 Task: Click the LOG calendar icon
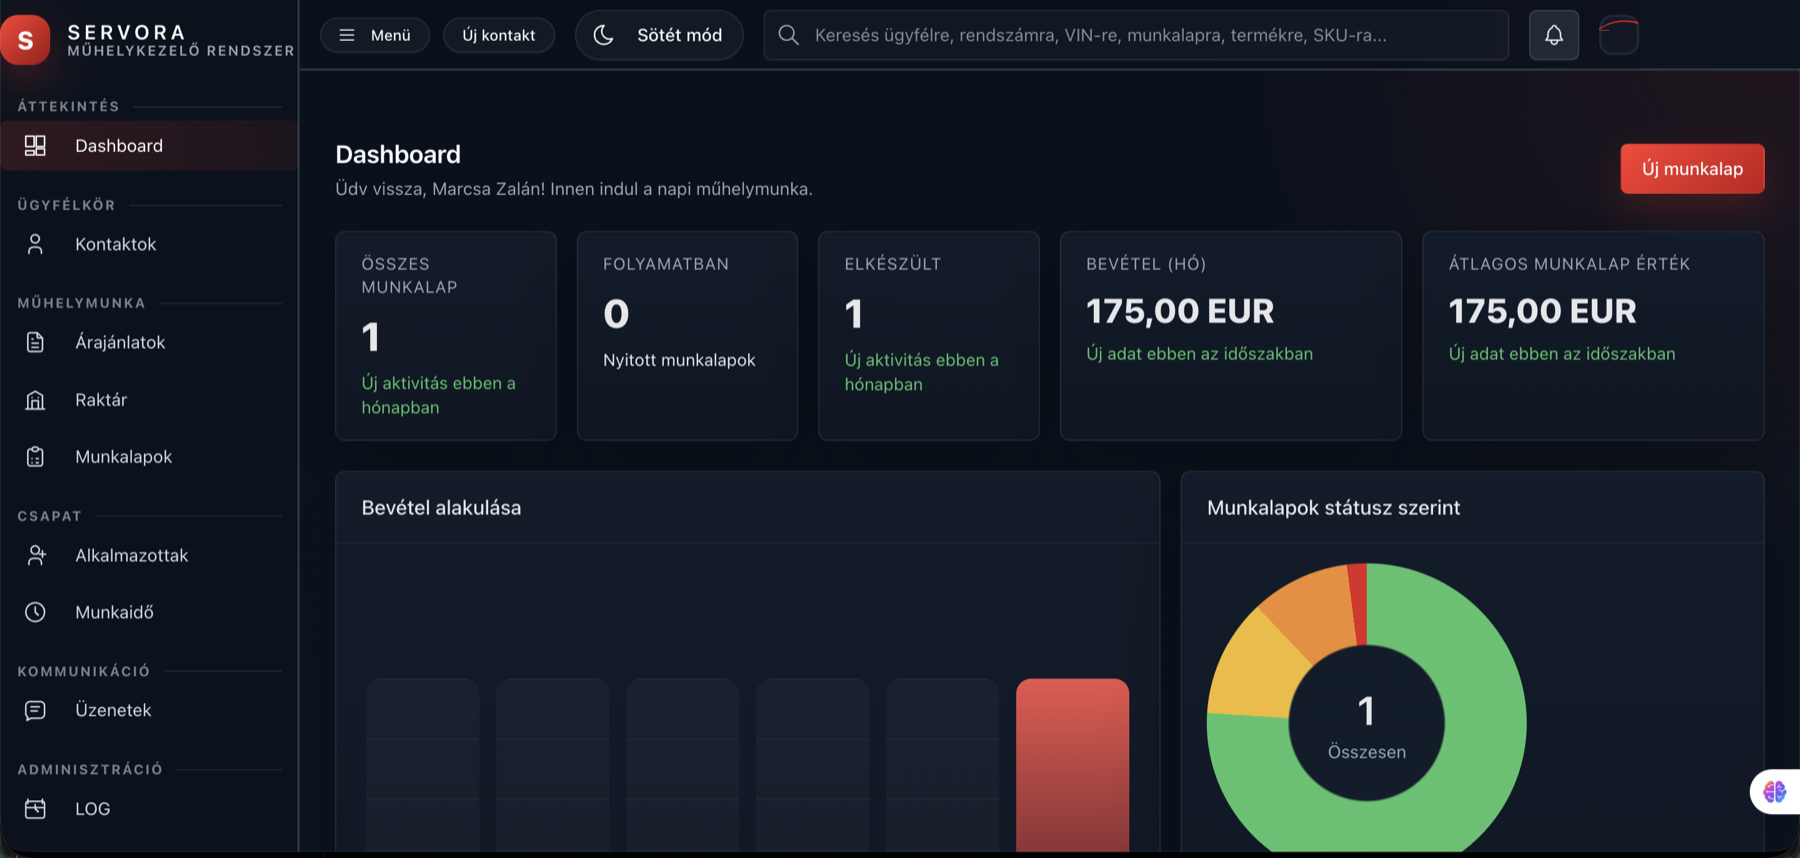coord(35,808)
